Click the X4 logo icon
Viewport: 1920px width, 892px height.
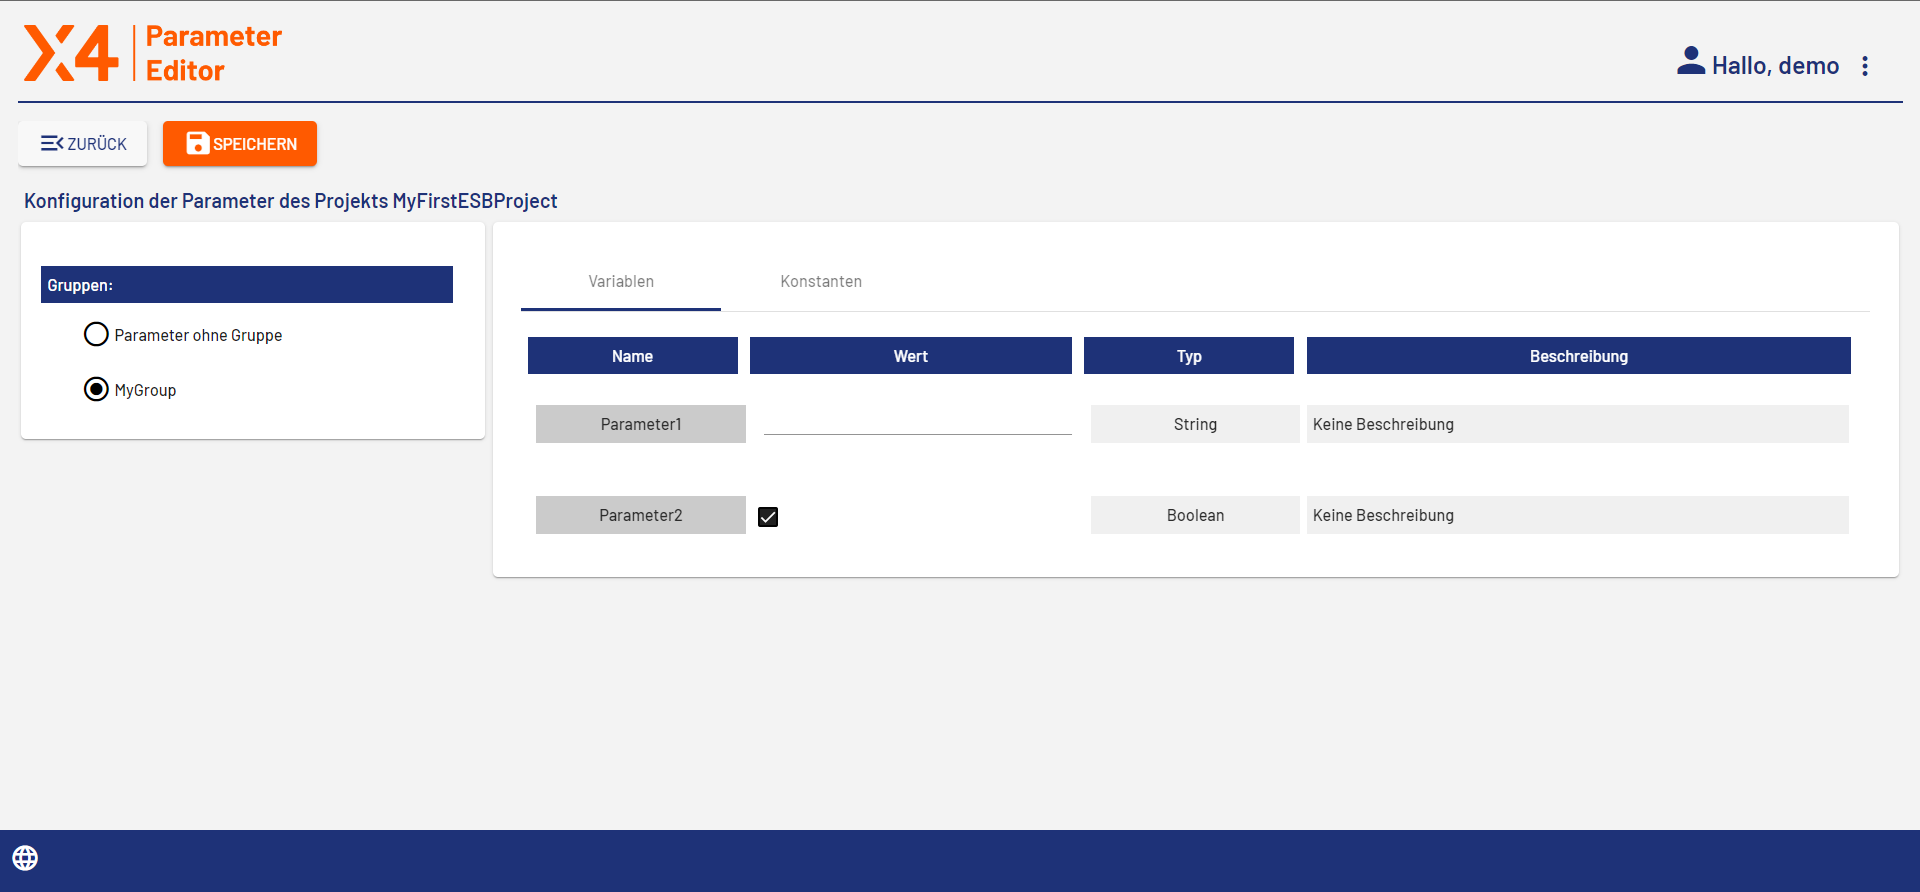pos(71,53)
